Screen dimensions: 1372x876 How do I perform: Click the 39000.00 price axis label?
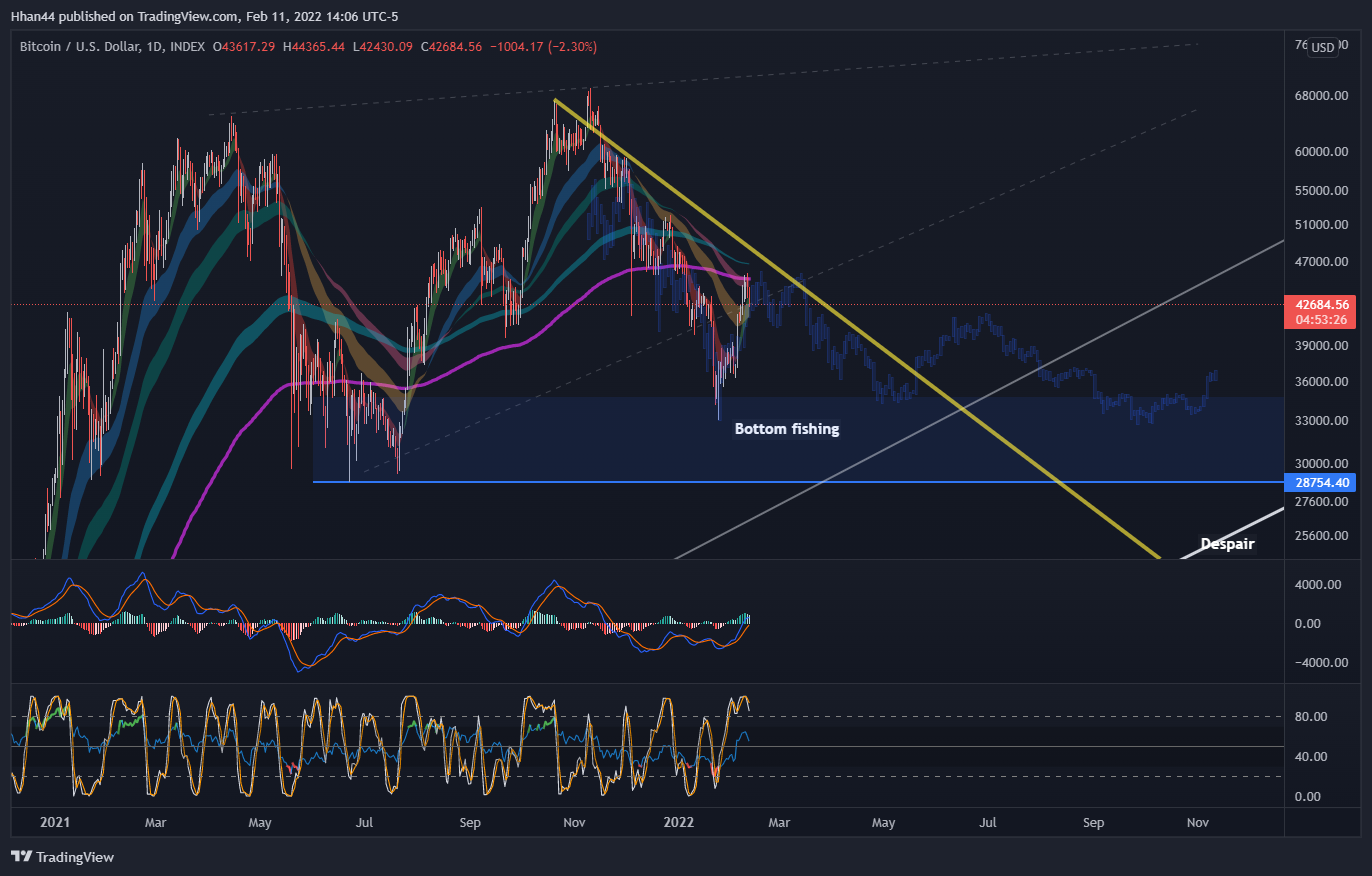pyautogui.click(x=1320, y=346)
